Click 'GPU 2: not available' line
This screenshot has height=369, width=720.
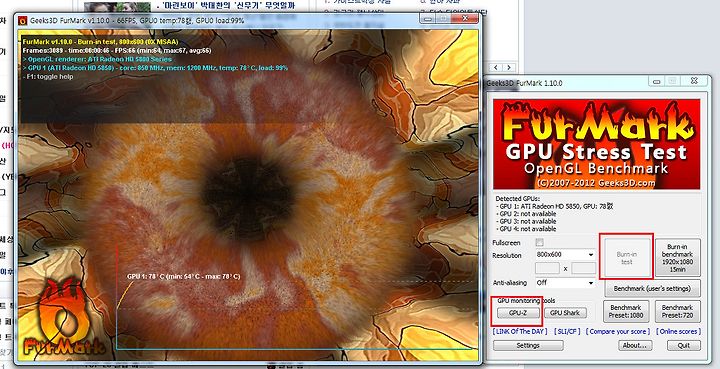526,214
